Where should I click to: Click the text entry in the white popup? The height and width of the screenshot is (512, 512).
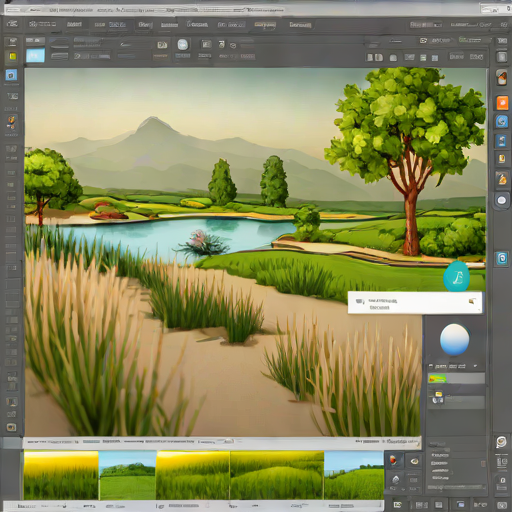[383, 304]
